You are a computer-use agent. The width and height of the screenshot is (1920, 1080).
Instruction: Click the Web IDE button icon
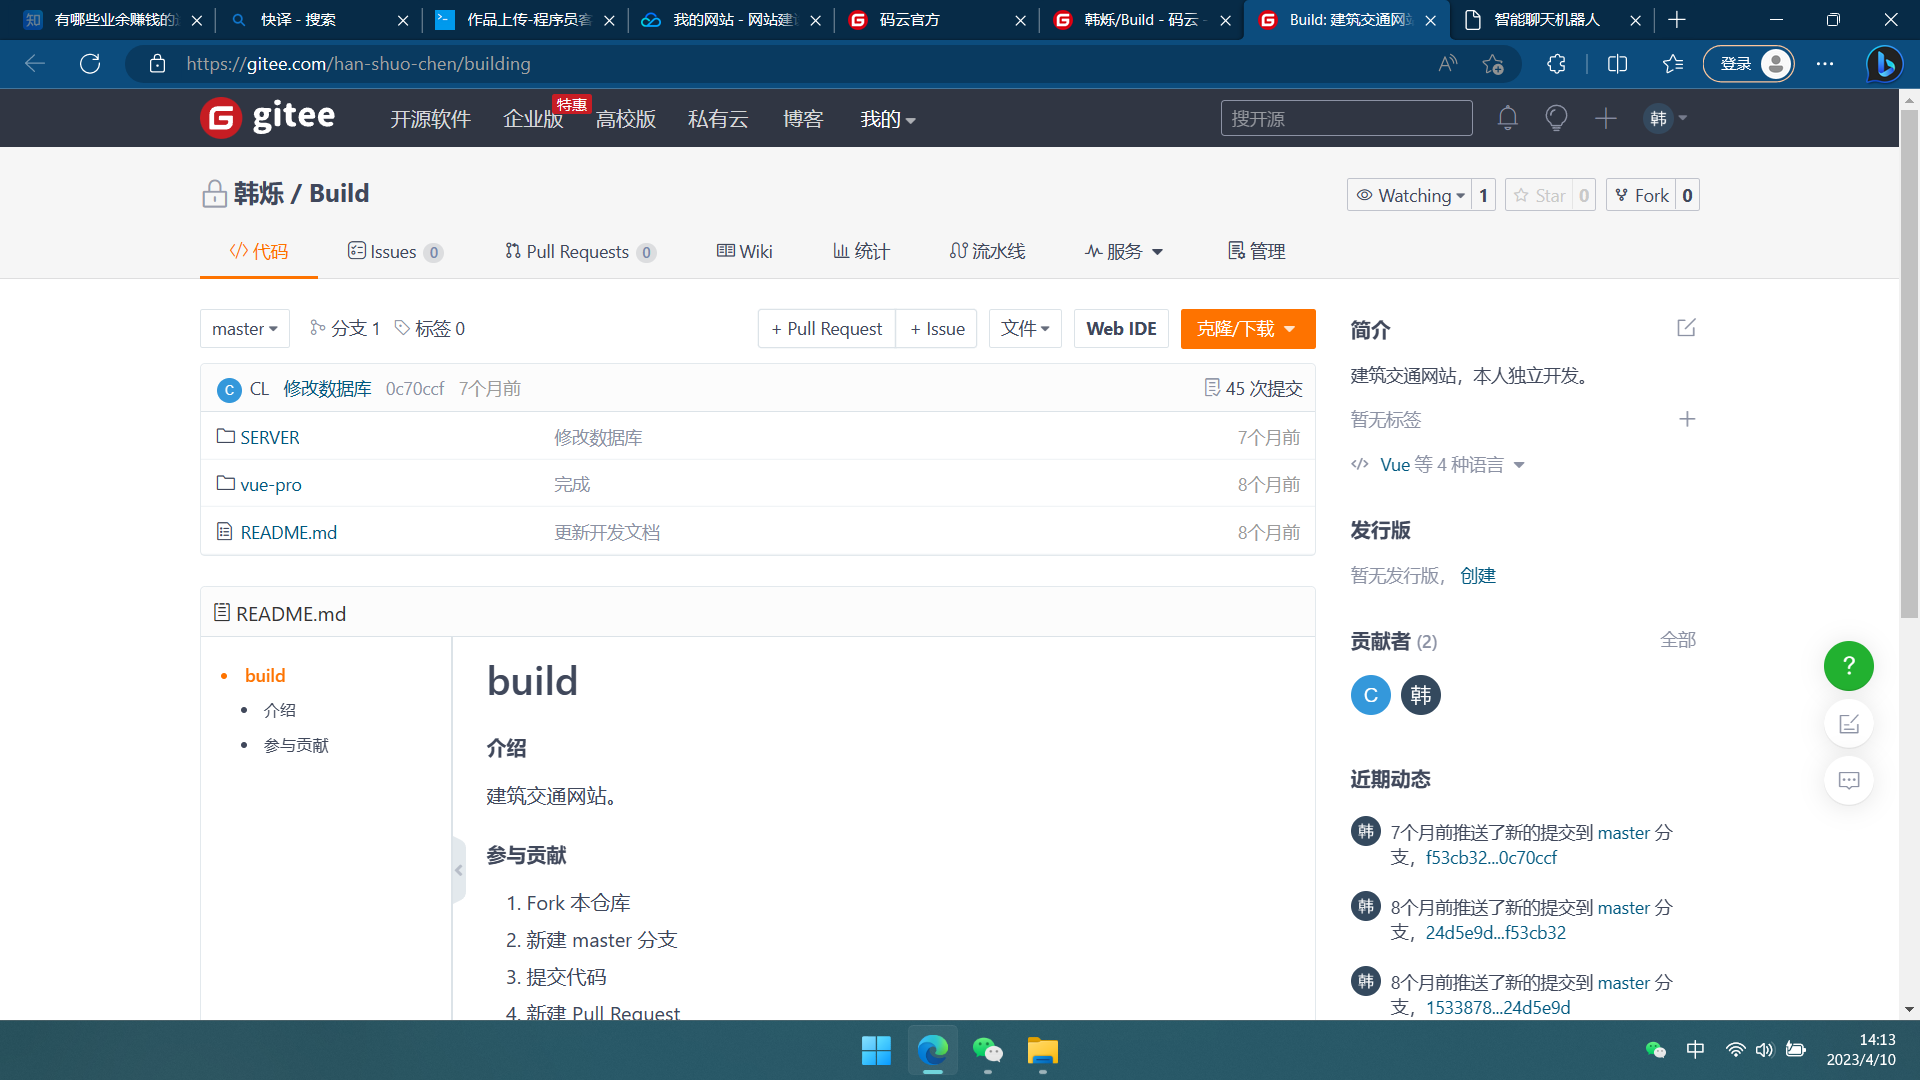point(1118,328)
